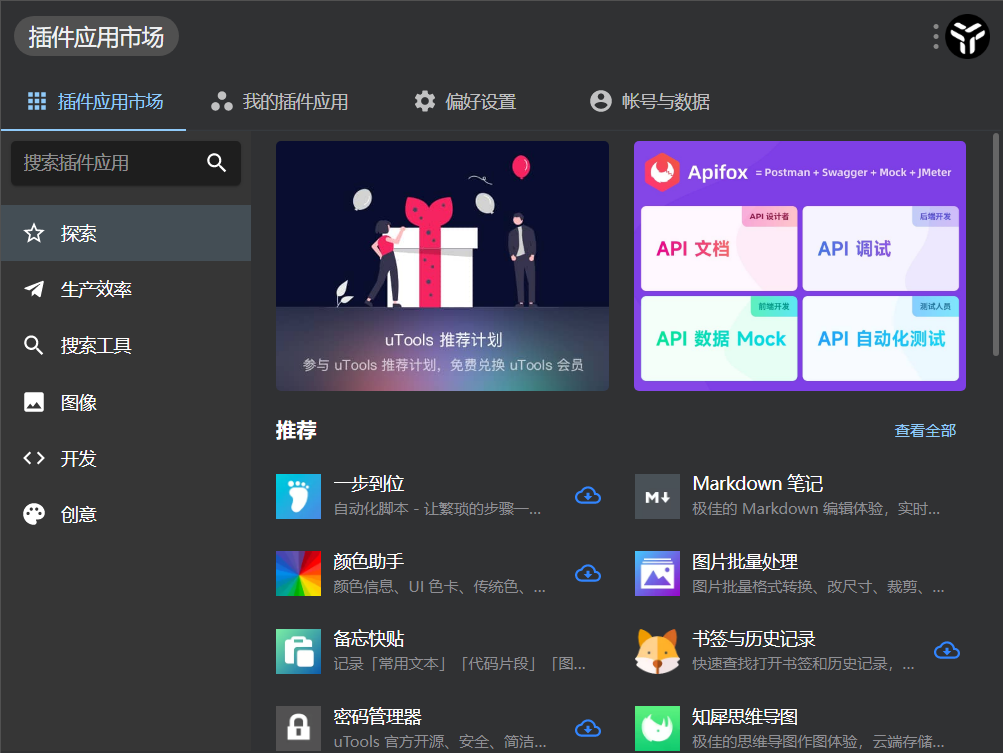
Task: Click description '图片批量格式转换、改尺寸、裁剪'
Action: (x=817, y=587)
